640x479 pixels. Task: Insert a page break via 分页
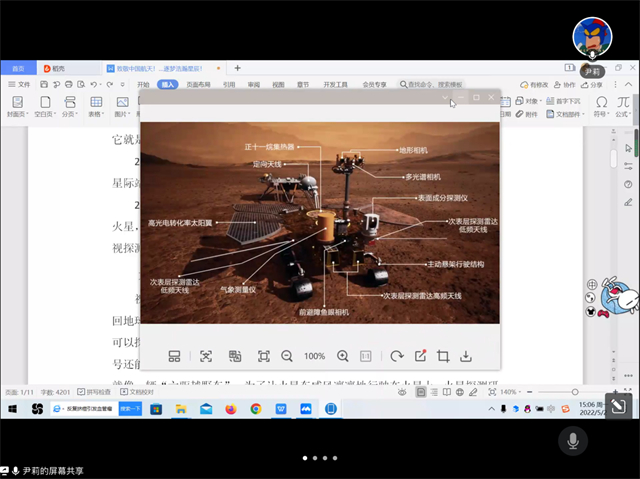[x=70, y=106]
